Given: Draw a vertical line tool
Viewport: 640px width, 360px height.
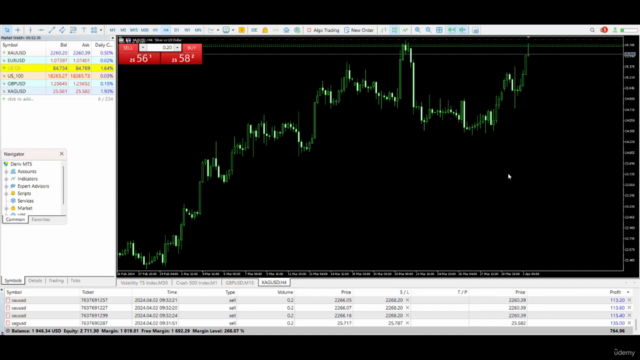Looking at the screenshot, I should 30,30.
